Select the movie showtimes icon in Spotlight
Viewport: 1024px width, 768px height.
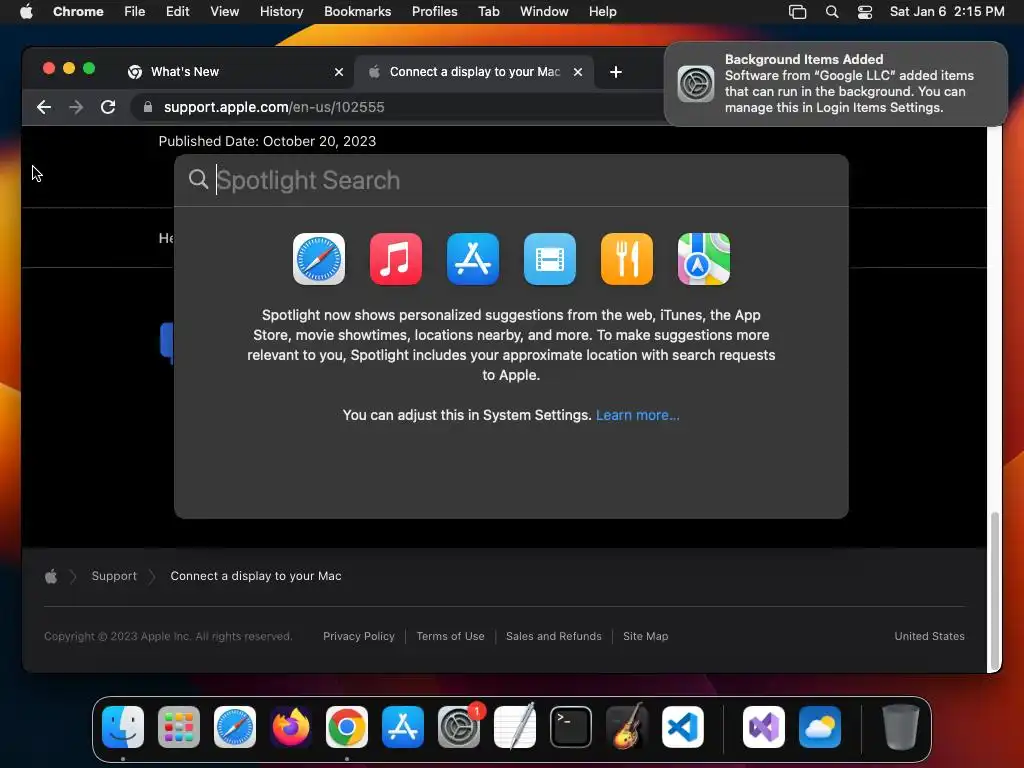pos(550,259)
